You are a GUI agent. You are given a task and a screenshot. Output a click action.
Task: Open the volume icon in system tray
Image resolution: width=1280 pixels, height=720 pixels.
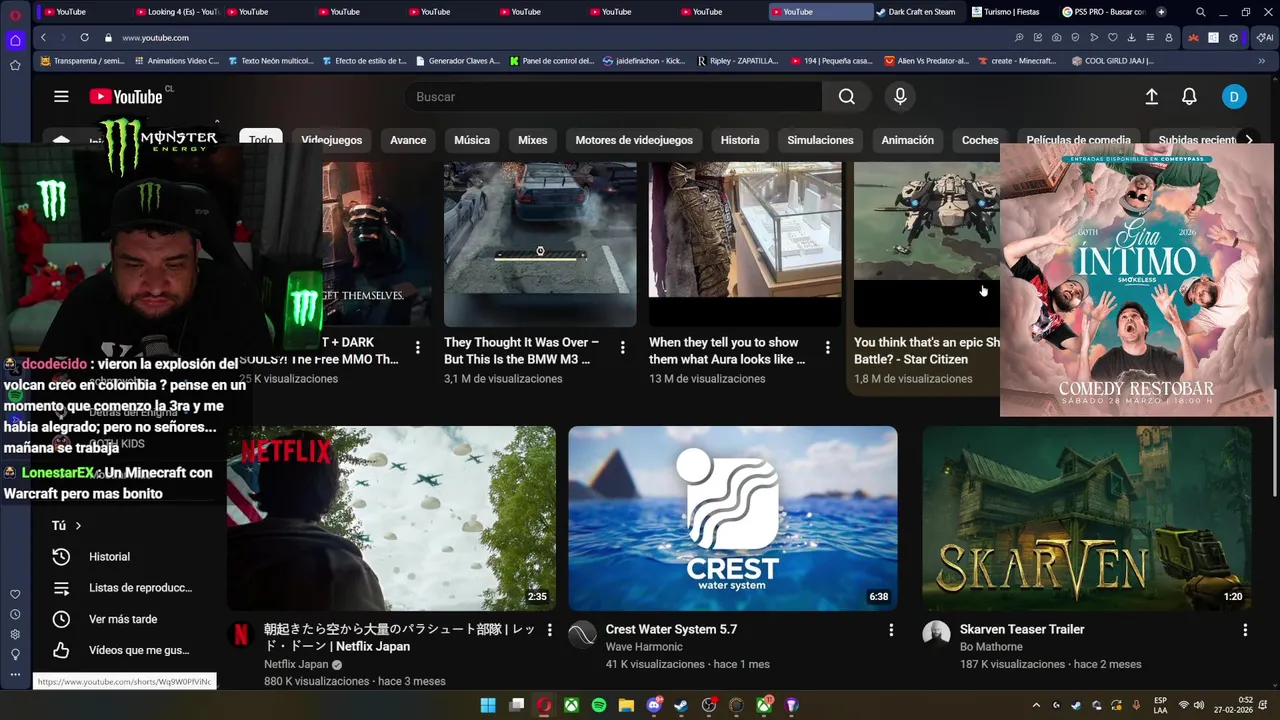[x=1198, y=705]
